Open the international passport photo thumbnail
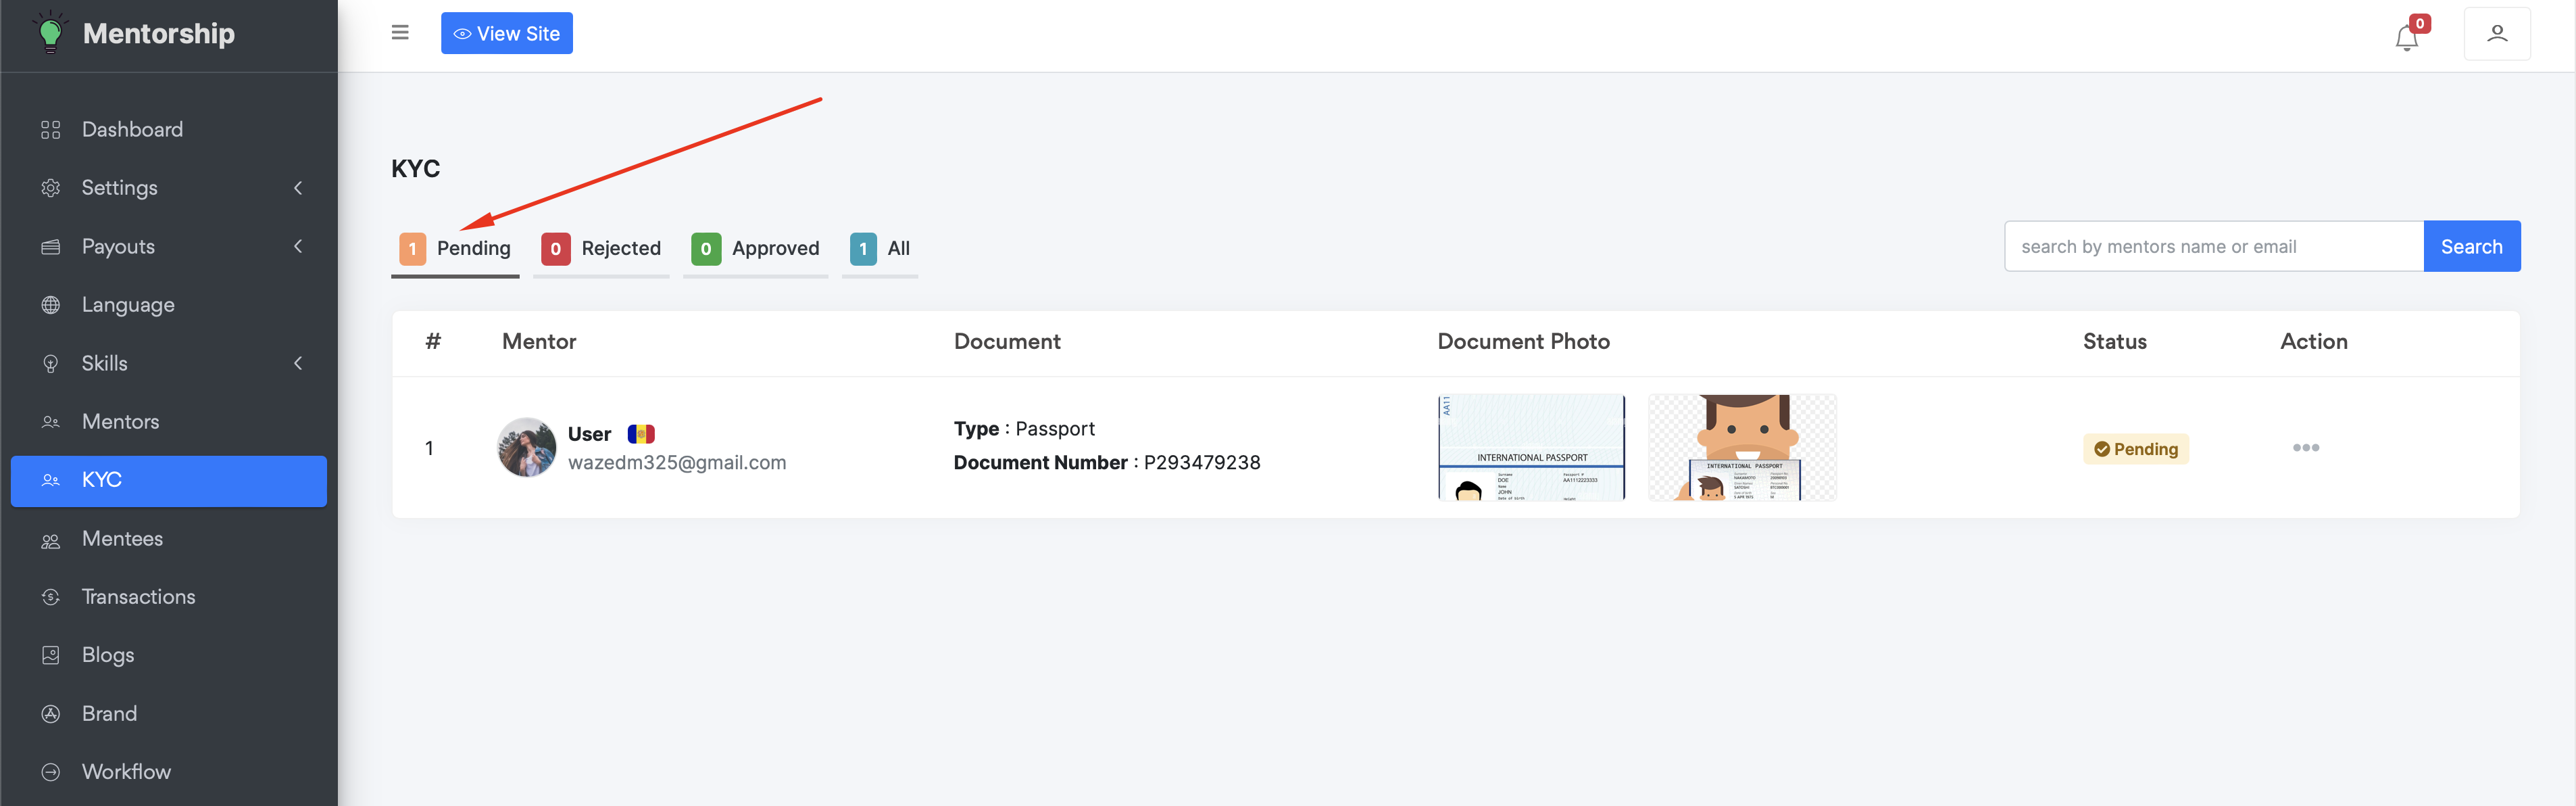Viewport: 2576px width, 806px height. (1531, 448)
